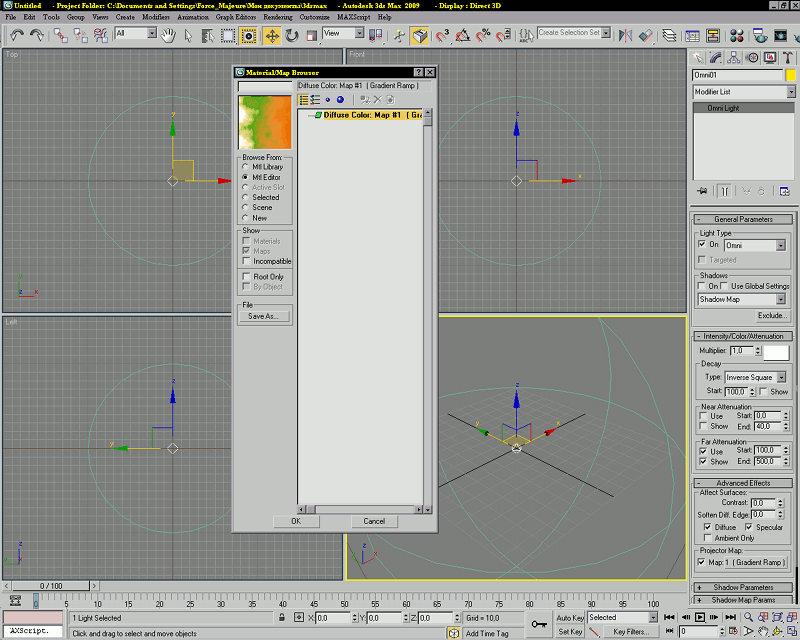
Task: Open the Material Editor spheres icon
Action: click(737, 36)
